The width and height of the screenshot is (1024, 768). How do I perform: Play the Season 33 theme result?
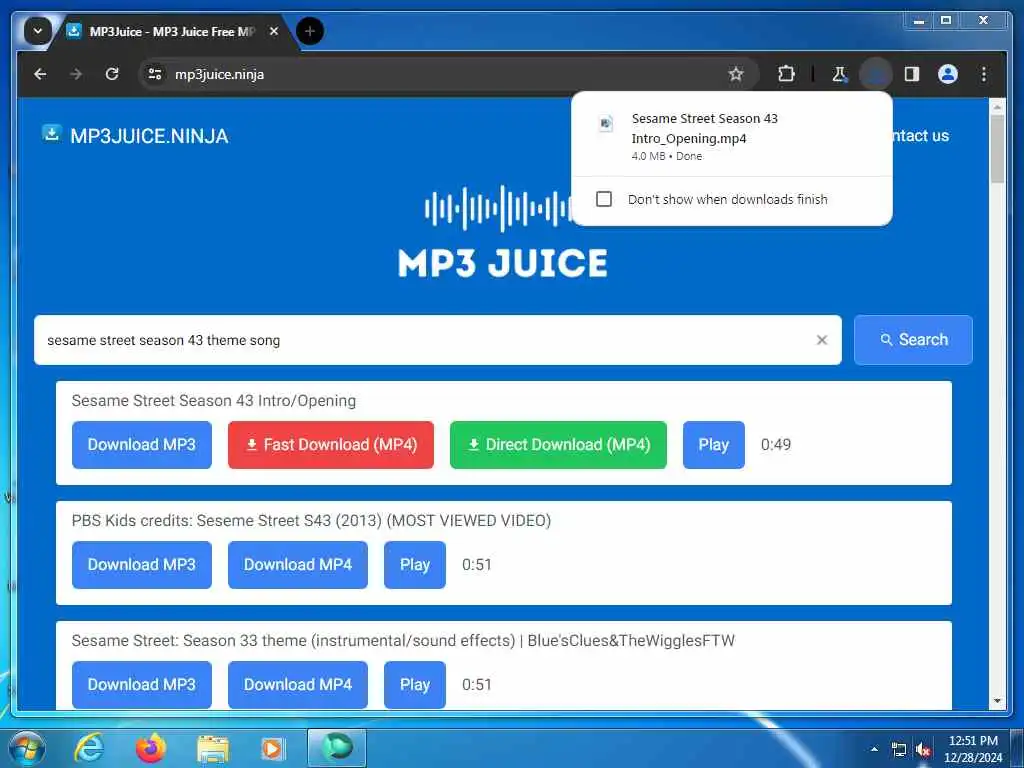point(415,684)
